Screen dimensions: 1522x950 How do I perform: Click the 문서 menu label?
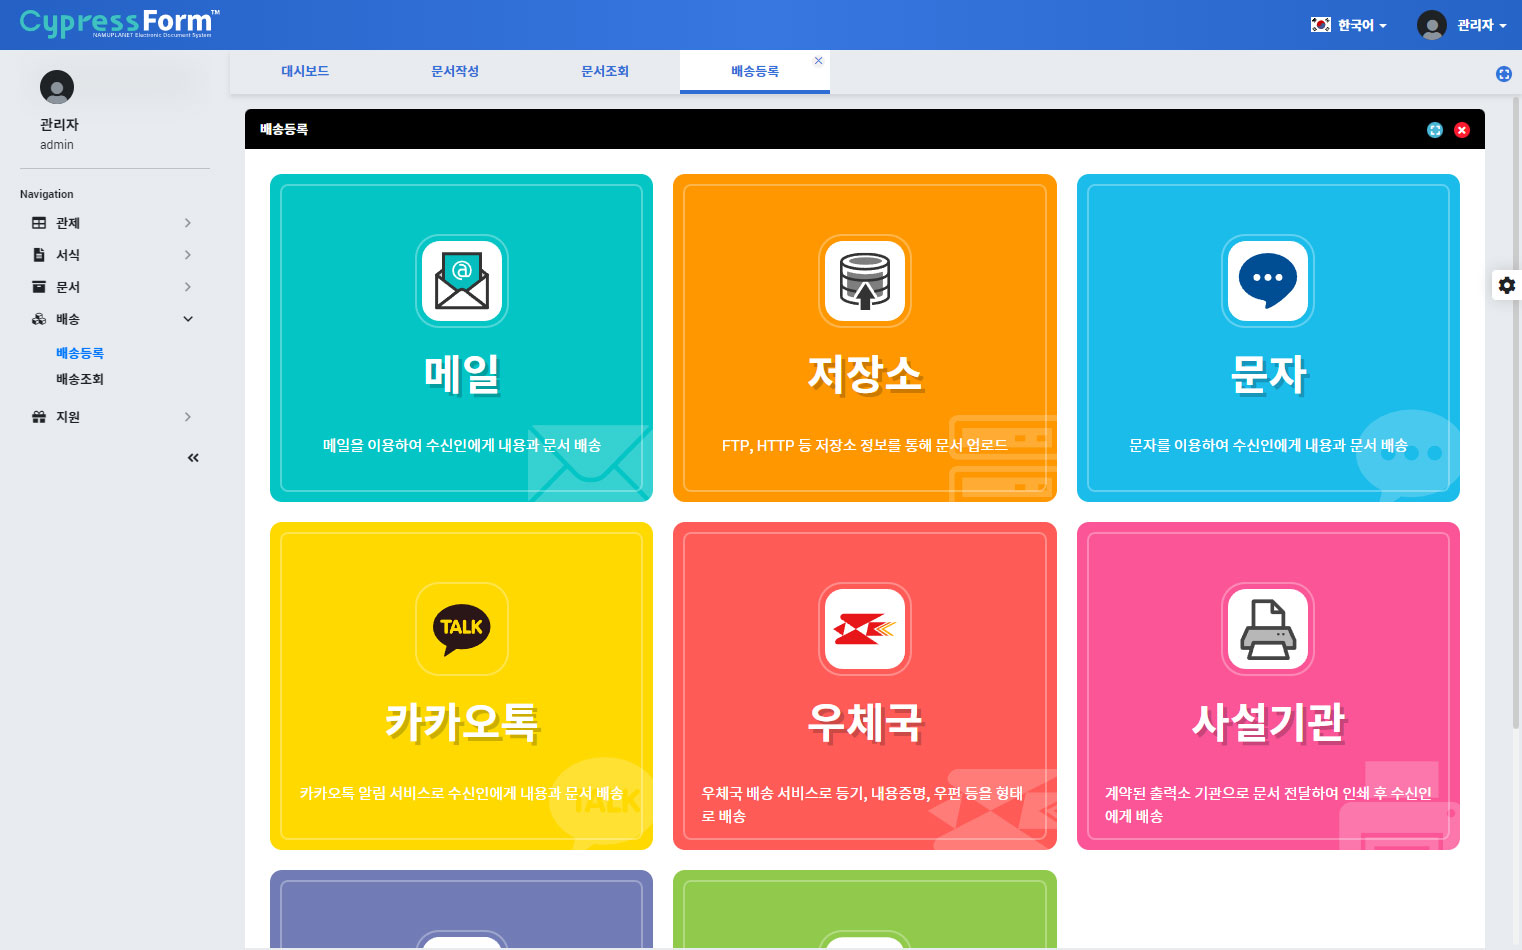tap(68, 287)
